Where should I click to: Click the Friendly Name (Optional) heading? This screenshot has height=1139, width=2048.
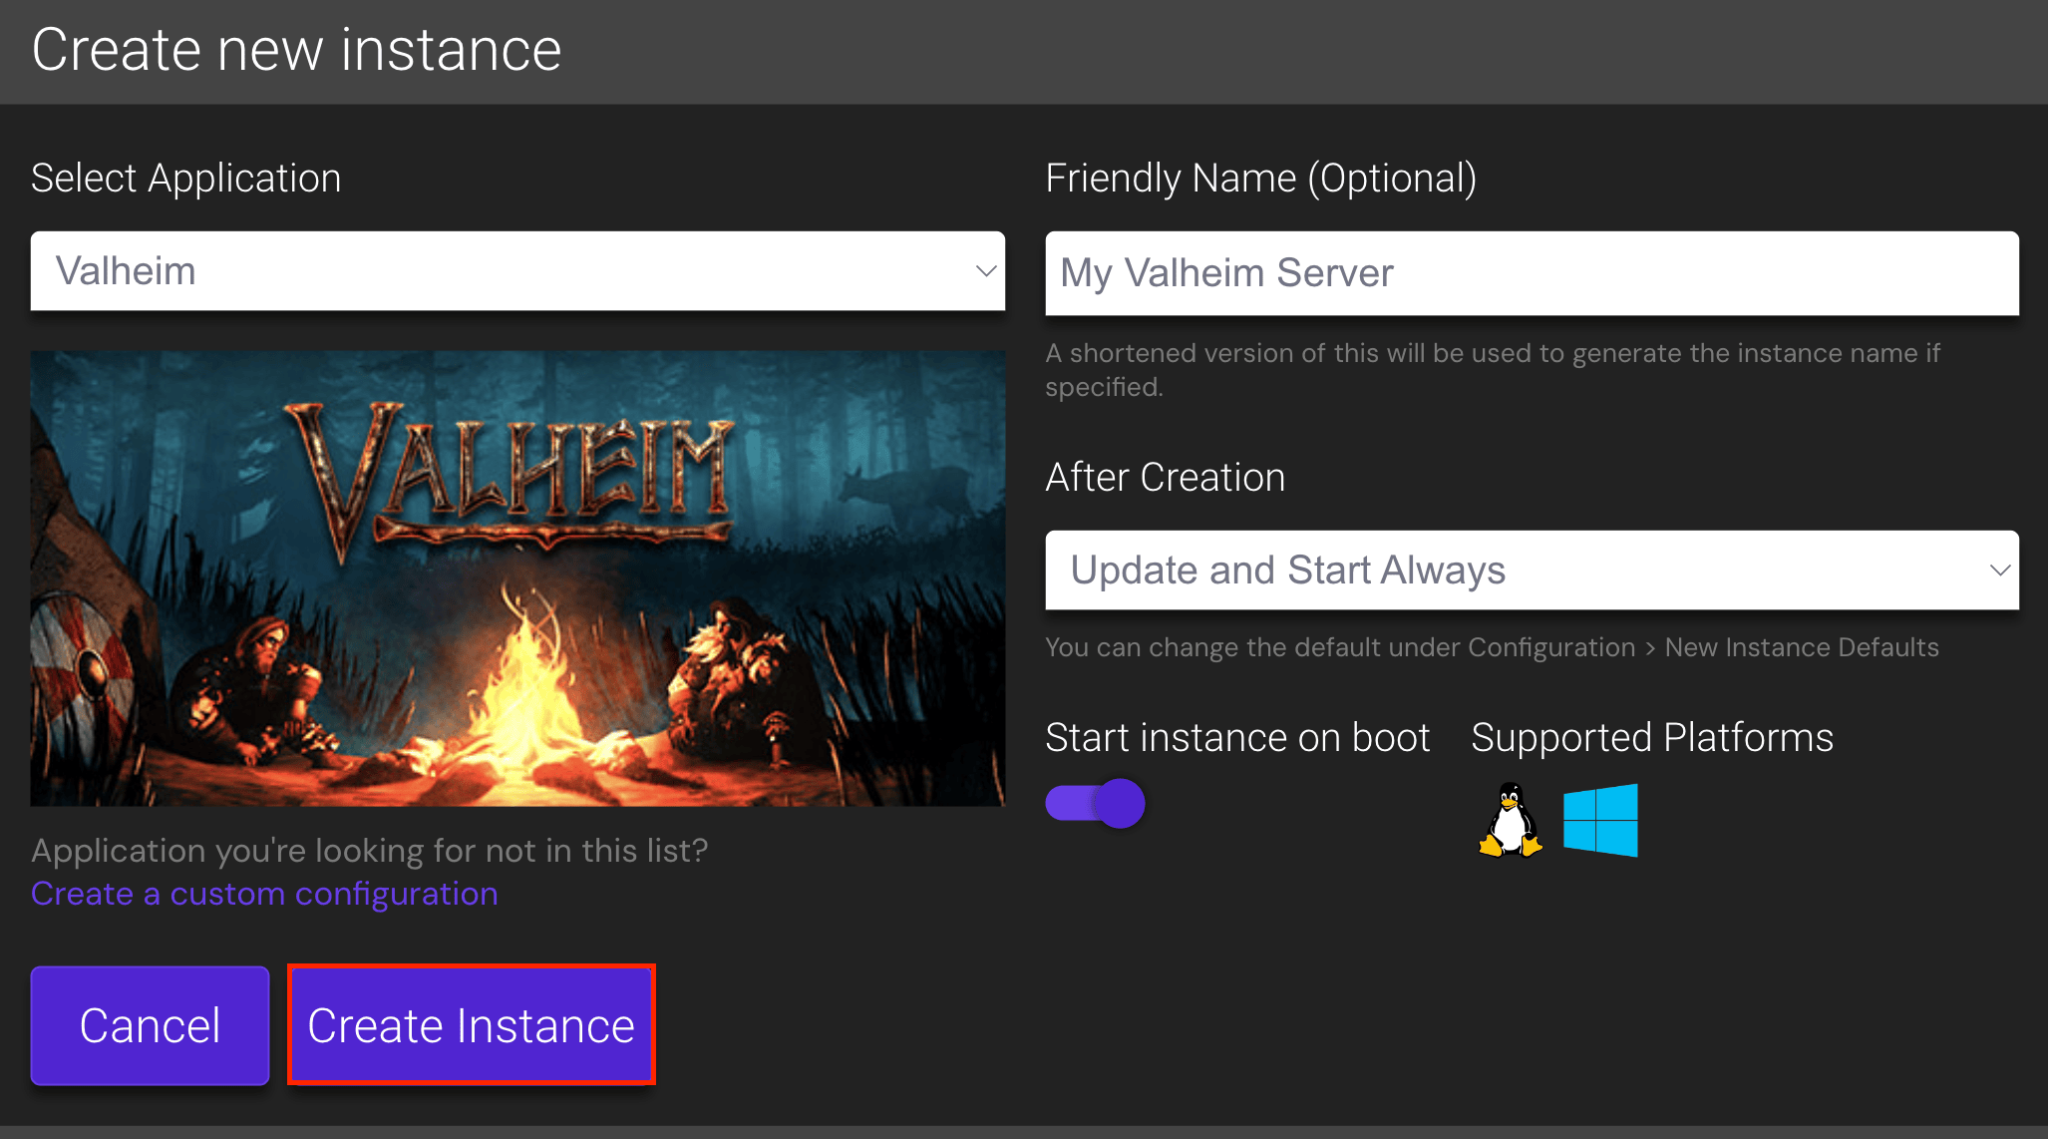pyautogui.click(x=1260, y=177)
